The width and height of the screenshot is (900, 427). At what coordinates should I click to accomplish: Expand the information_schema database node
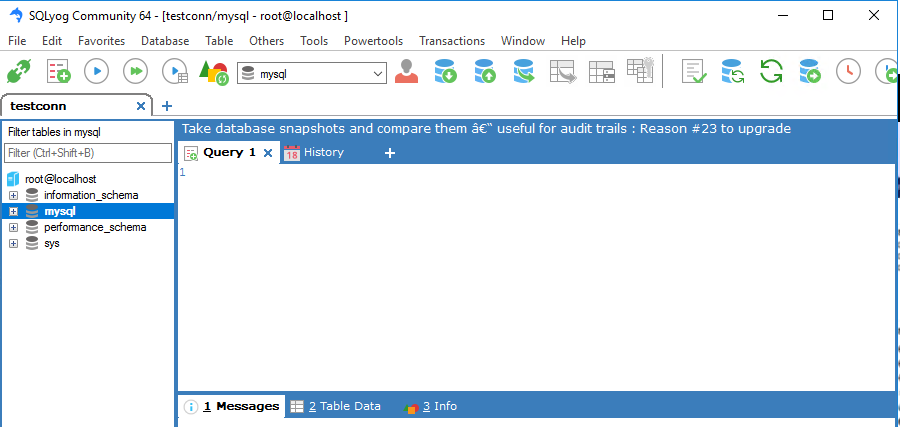[x=14, y=196]
